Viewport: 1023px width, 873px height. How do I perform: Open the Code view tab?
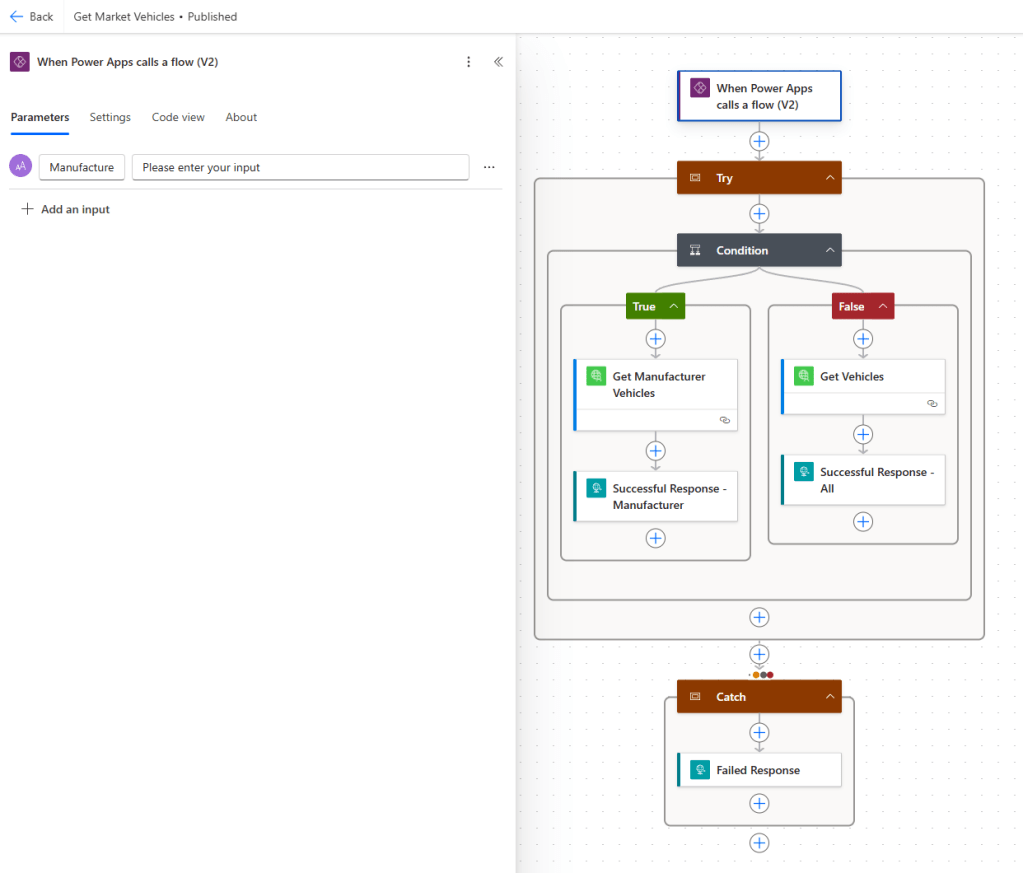178,117
